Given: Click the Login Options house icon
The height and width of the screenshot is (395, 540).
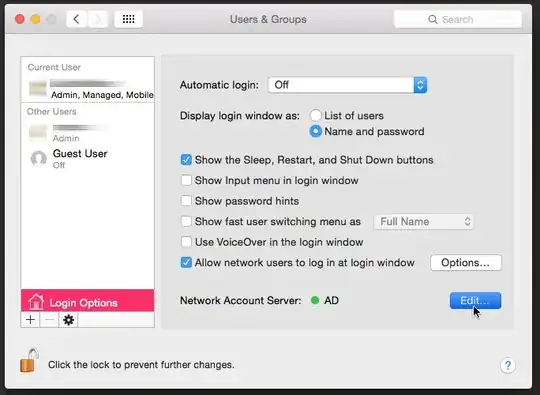Looking at the screenshot, I should [x=36, y=302].
